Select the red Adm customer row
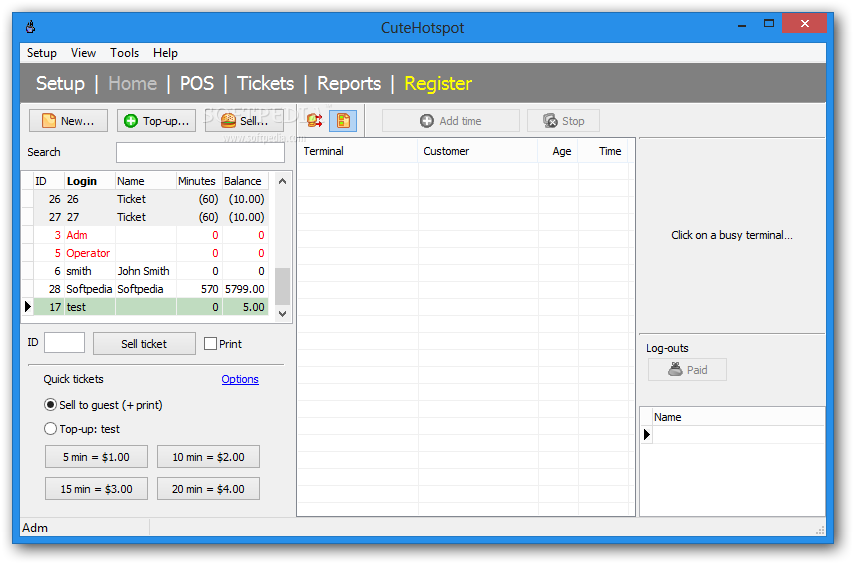Screen dimensions: 854x564 [145, 235]
